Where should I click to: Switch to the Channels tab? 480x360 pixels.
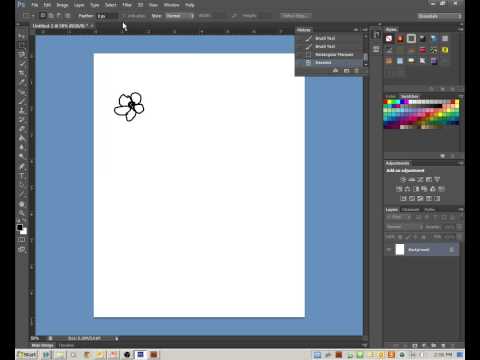pyautogui.click(x=410, y=210)
